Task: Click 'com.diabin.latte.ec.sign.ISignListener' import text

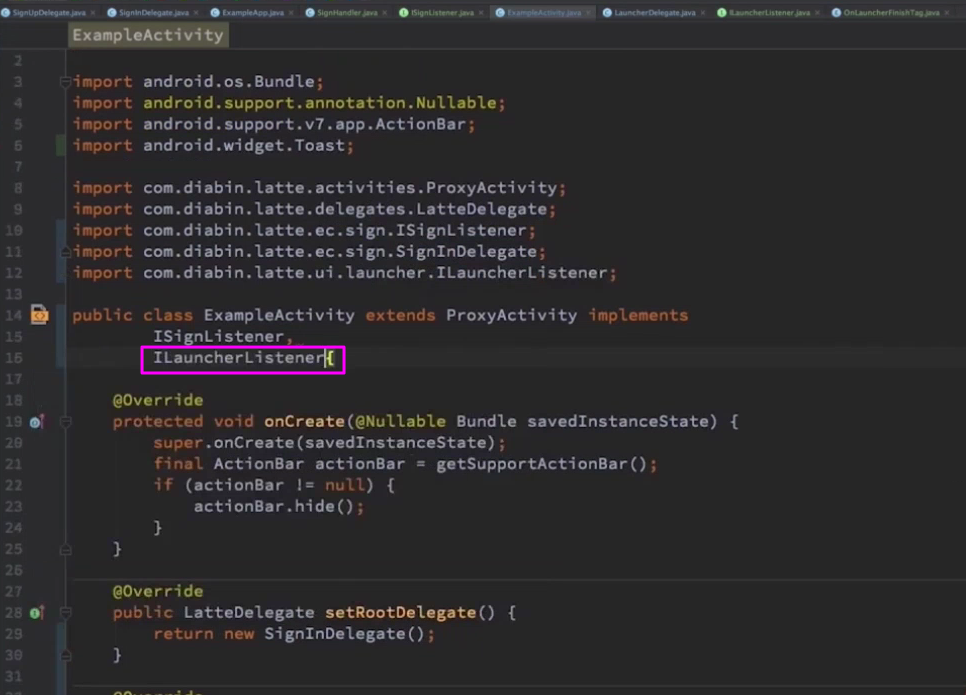Action: (x=335, y=230)
